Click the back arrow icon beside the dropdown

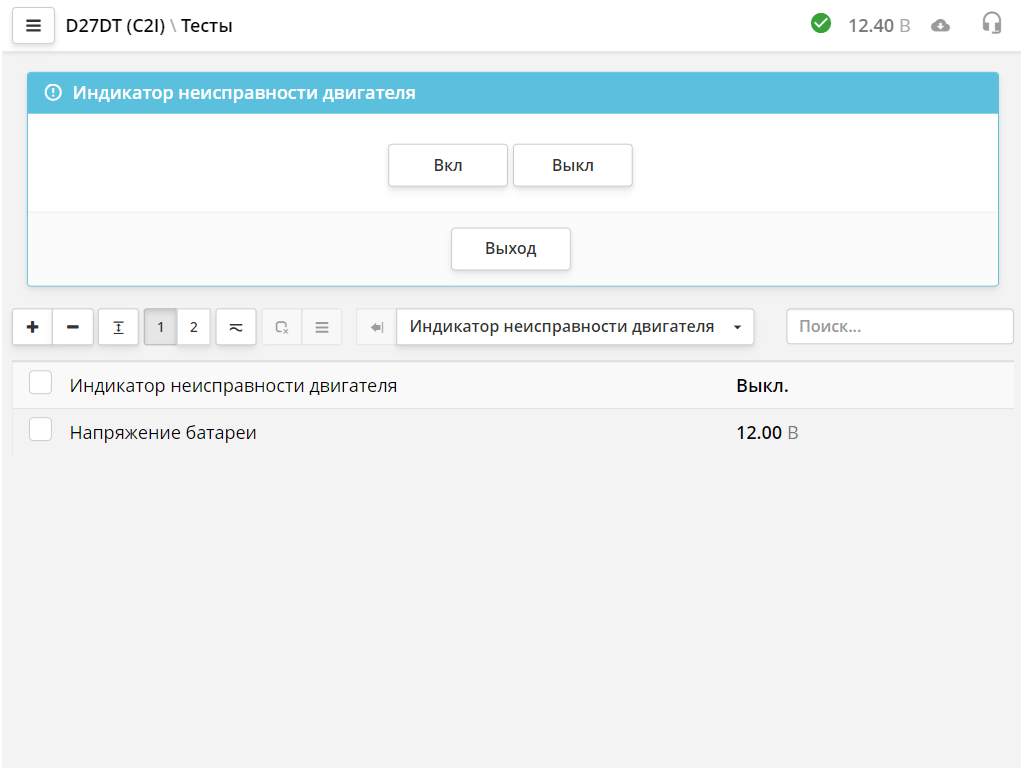point(374,326)
